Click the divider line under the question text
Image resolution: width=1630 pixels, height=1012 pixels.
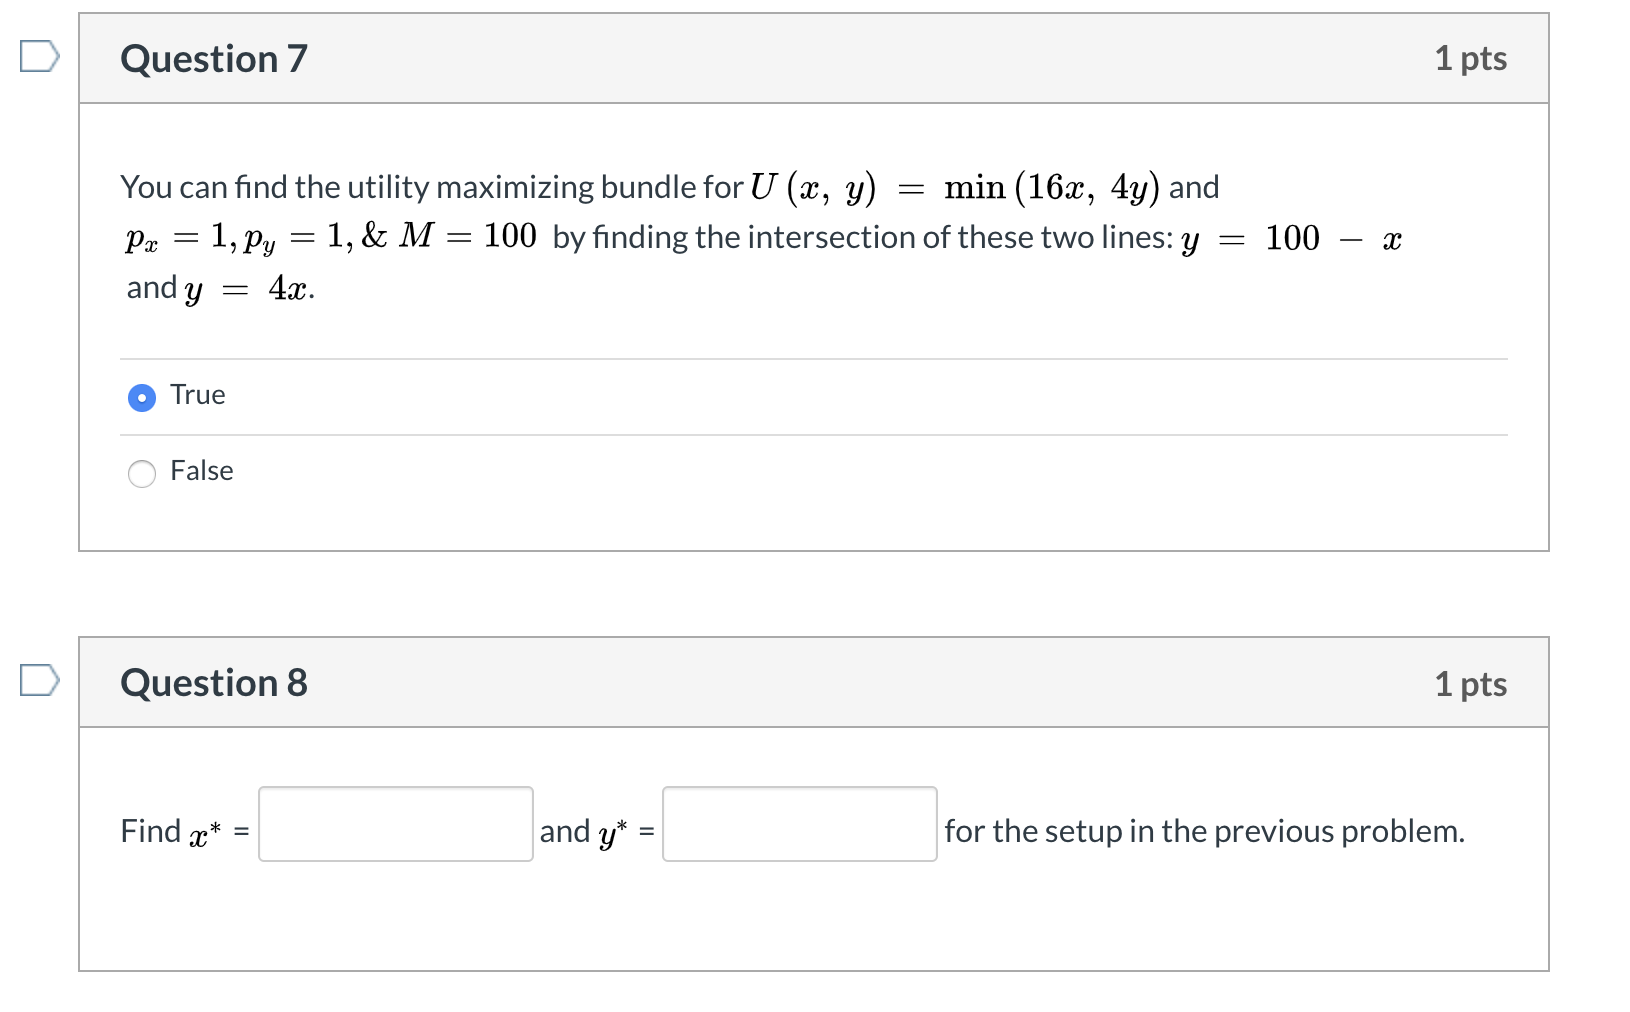coord(813,357)
